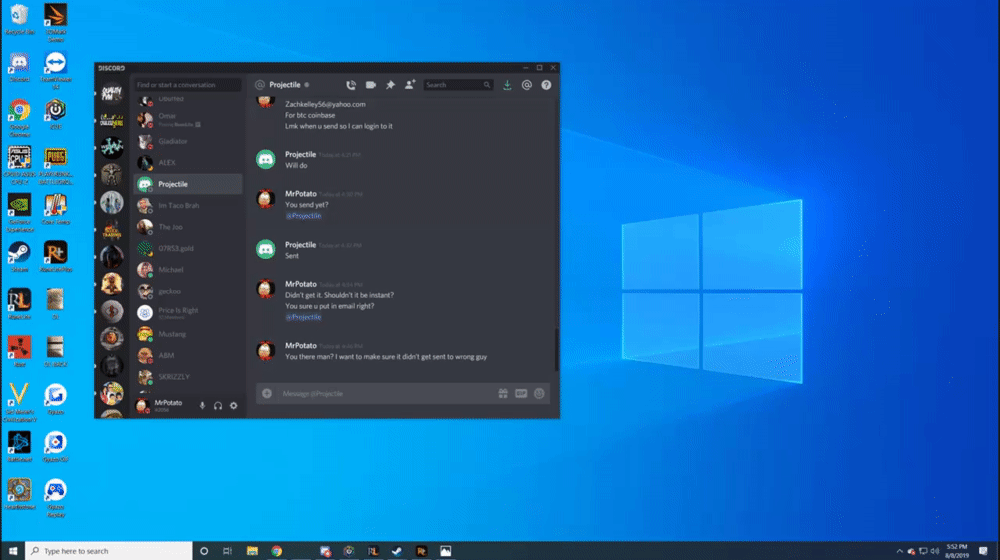
Task: Open Gladiator direct message
Action: [x=188, y=142]
